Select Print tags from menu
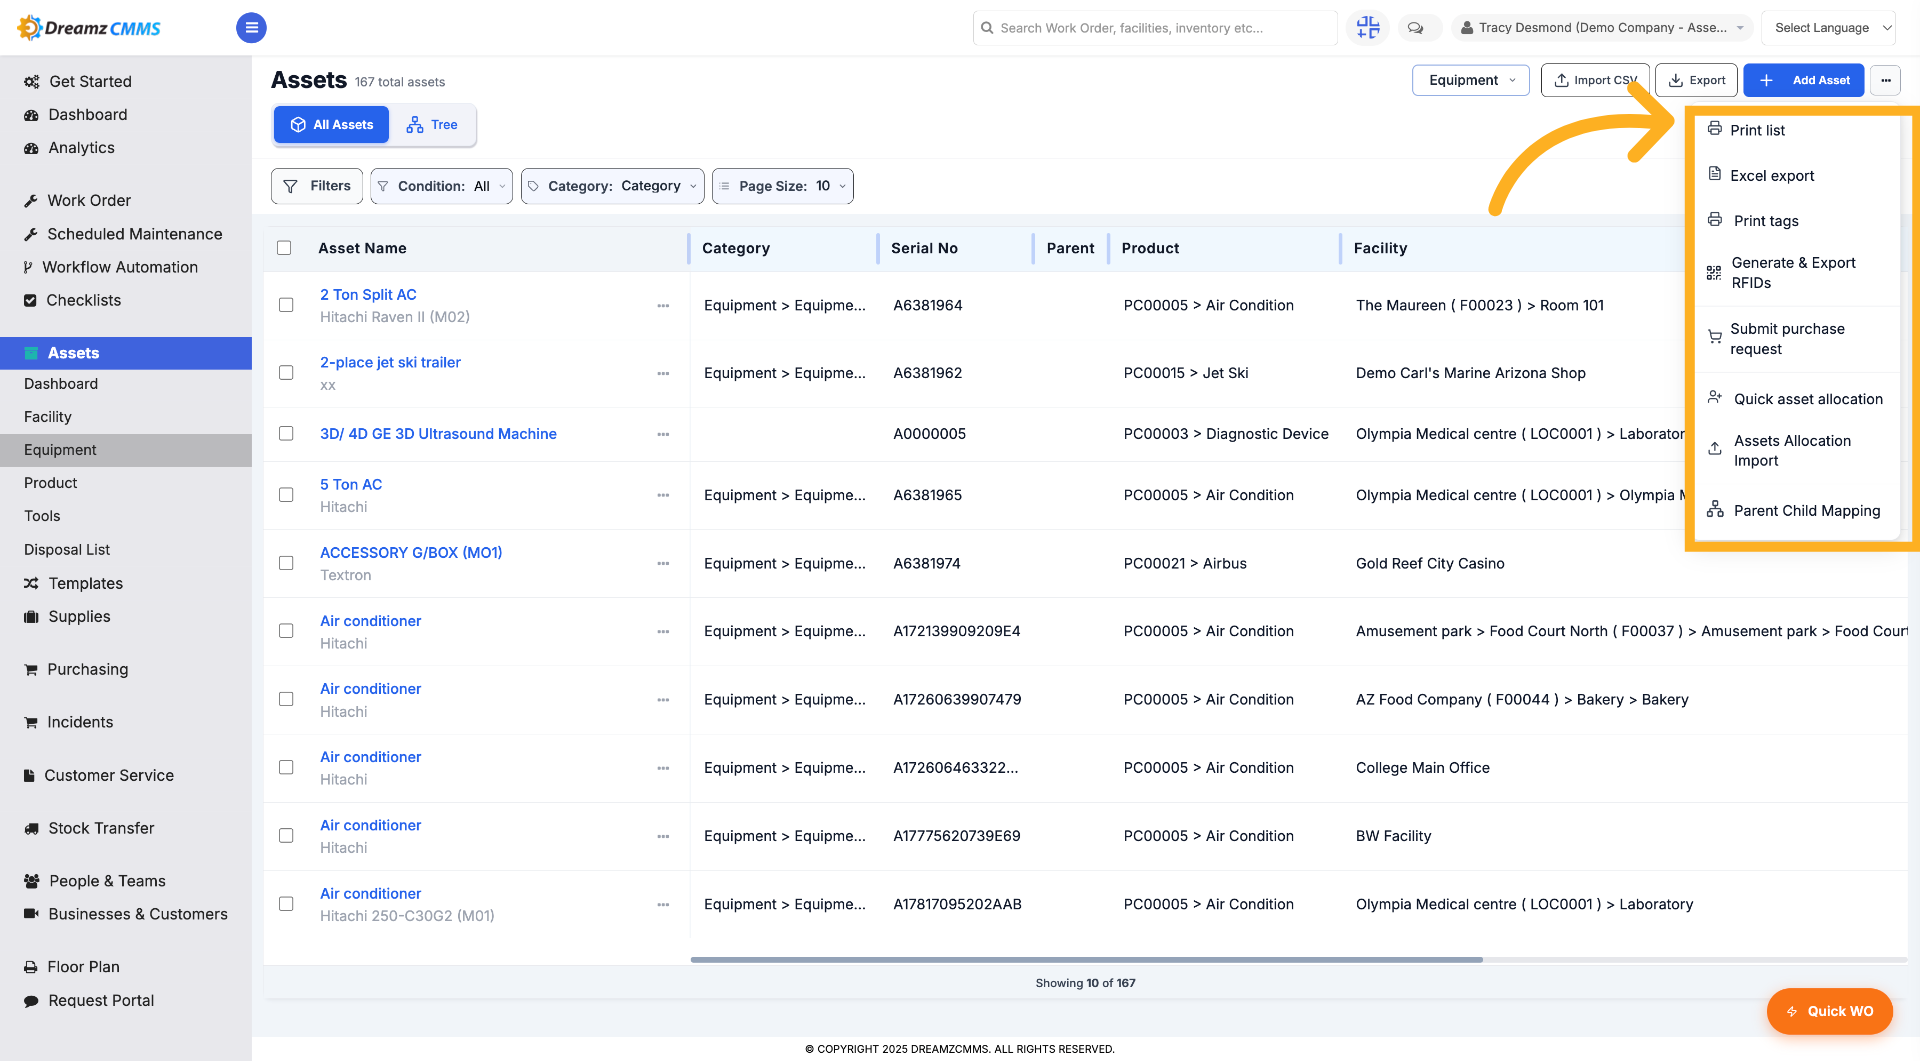This screenshot has width=1920, height=1061. 1798,221
